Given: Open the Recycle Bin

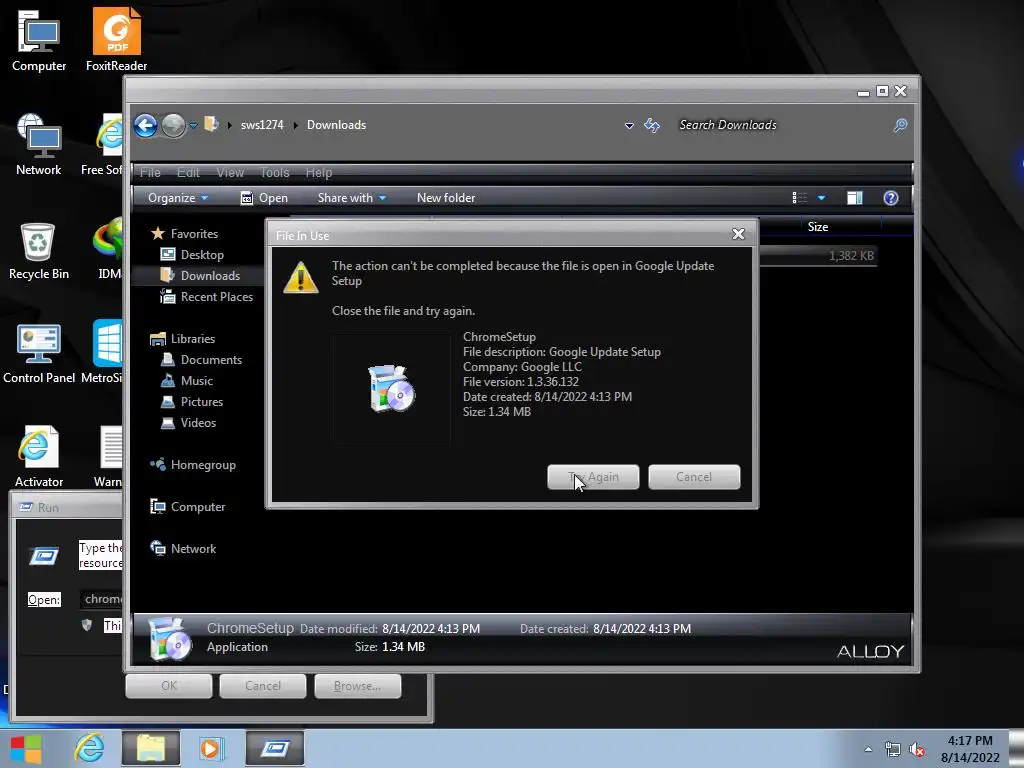Looking at the screenshot, I should point(39,251).
